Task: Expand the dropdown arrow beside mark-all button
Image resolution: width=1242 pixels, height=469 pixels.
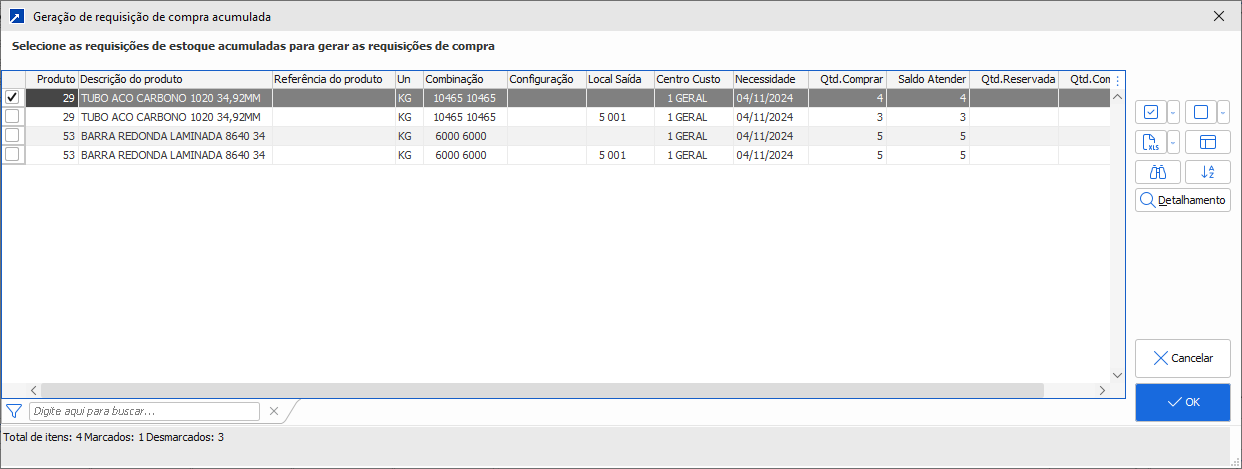Action: pyautogui.click(x=1173, y=112)
